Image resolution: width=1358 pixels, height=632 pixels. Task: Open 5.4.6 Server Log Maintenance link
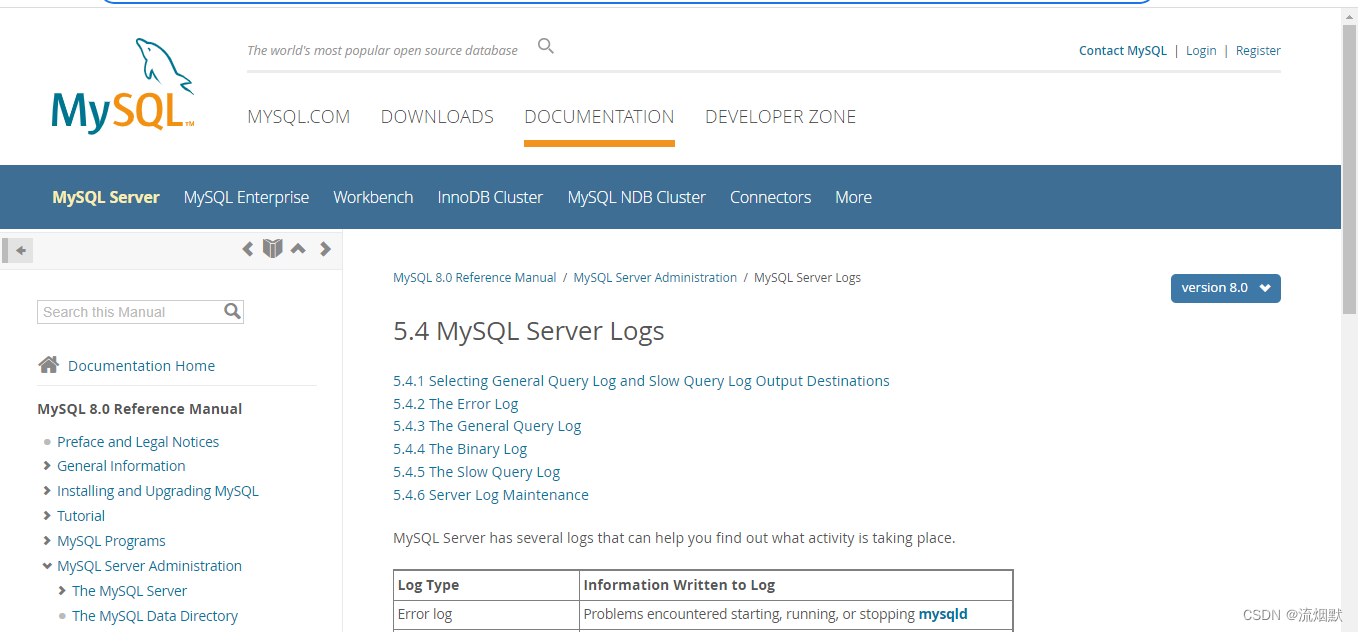click(491, 495)
